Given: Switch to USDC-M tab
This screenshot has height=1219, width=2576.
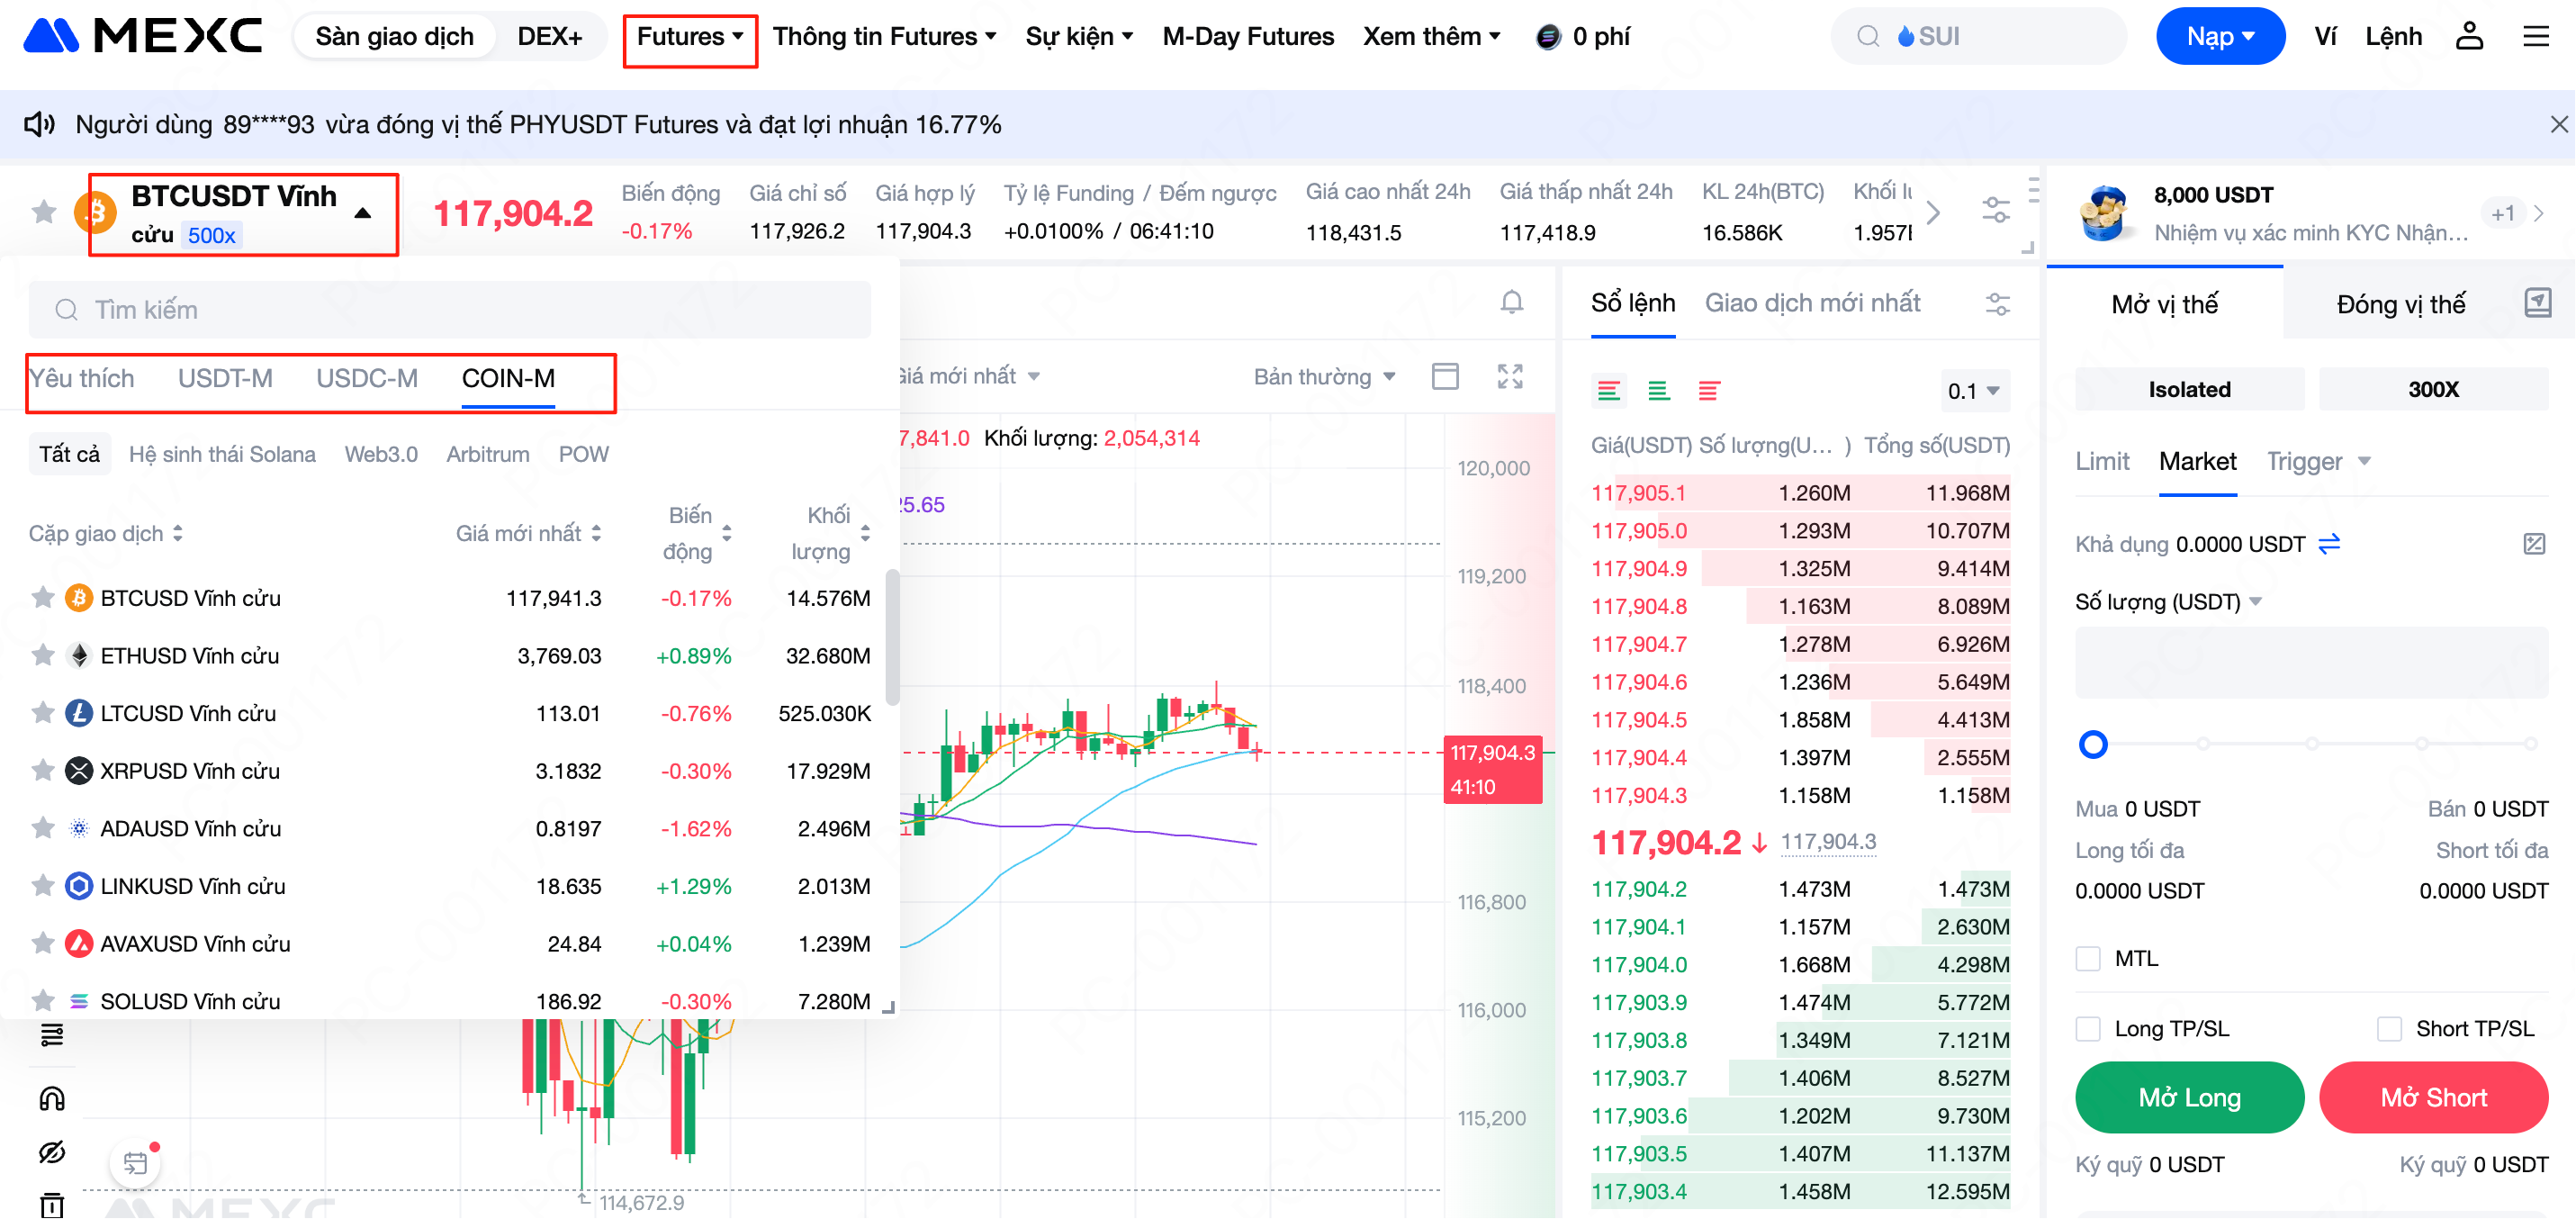Looking at the screenshot, I should pos(367,379).
